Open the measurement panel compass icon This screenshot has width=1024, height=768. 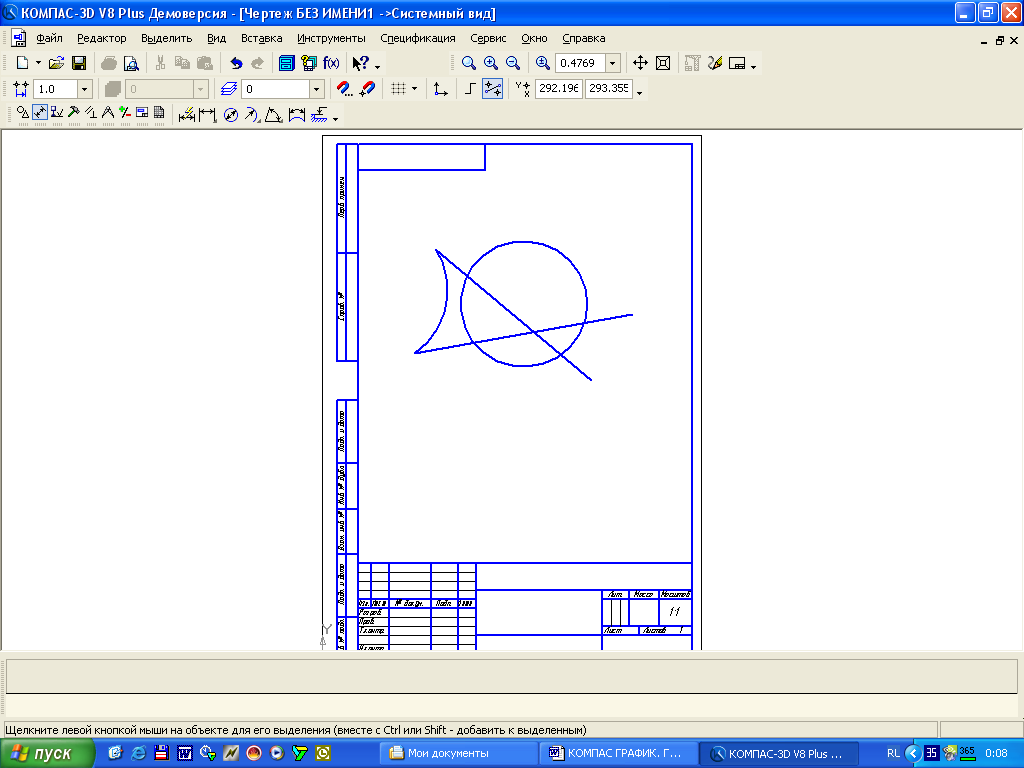pyautogui.click(x=108, y=114)
